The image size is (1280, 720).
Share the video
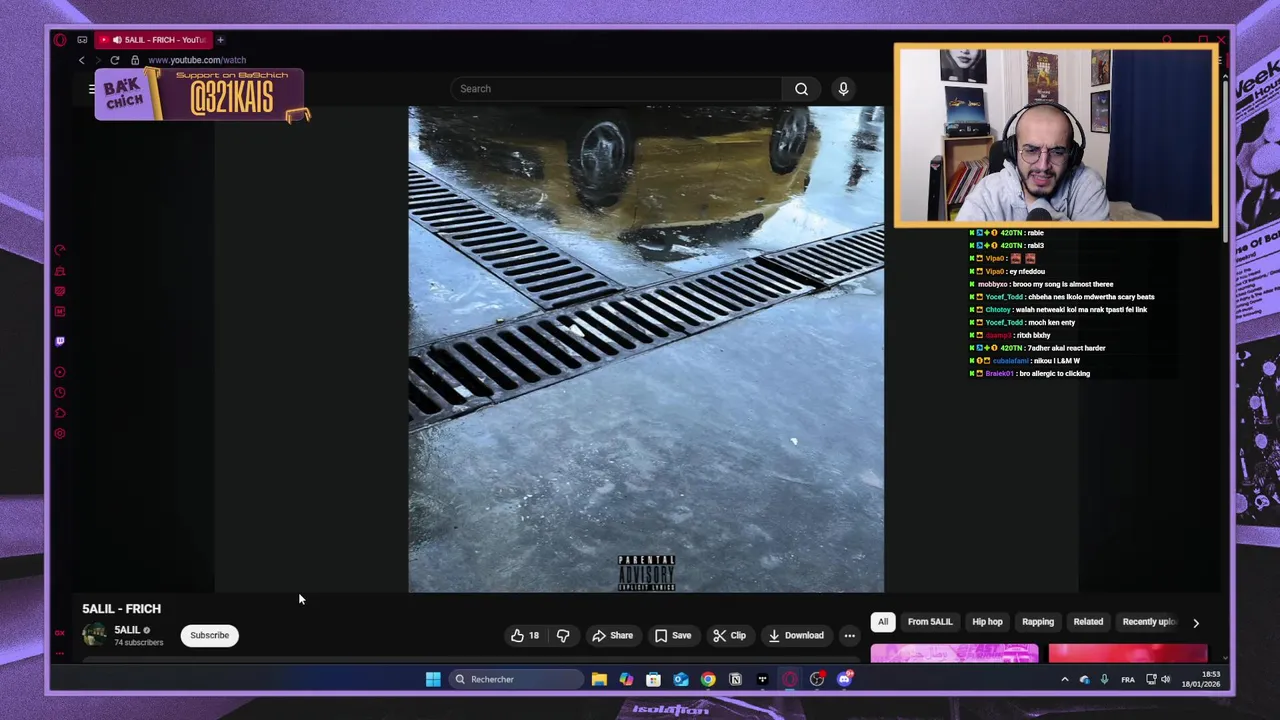coord(612,635)
